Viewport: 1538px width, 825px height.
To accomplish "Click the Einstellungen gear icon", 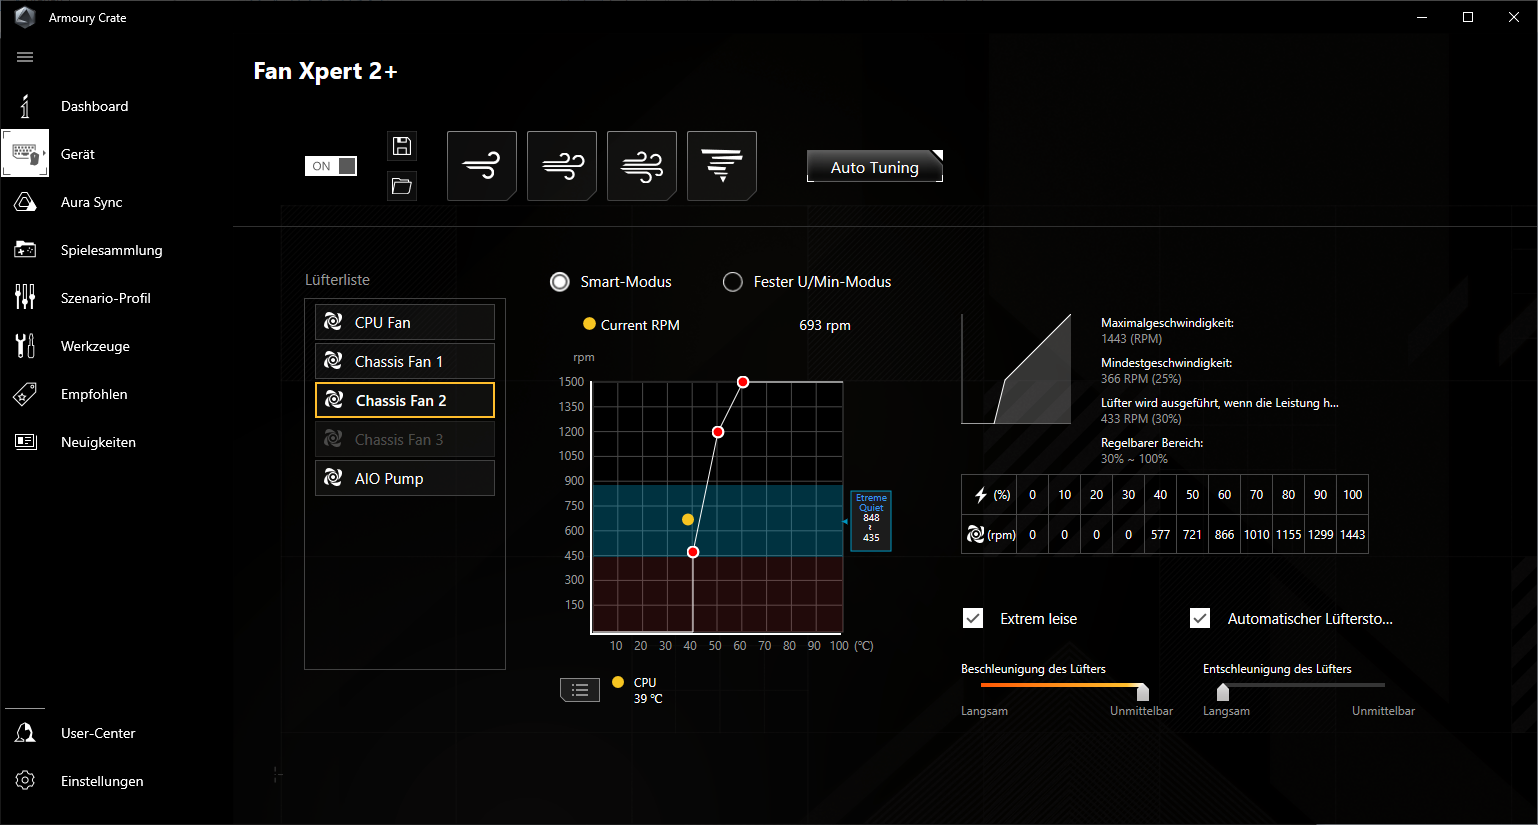I will click(25, 781).
